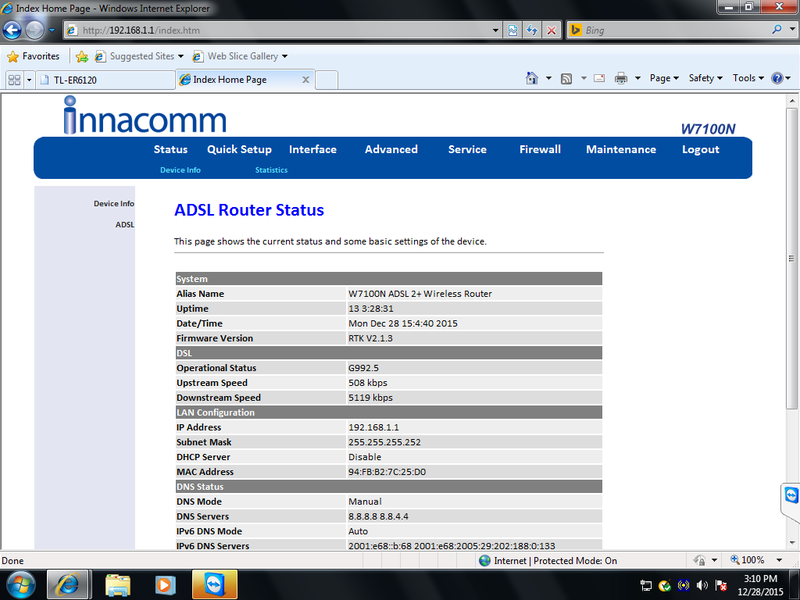Click the page vertical scrollbar thumb
800x600 pixels.
pos(792,258)
